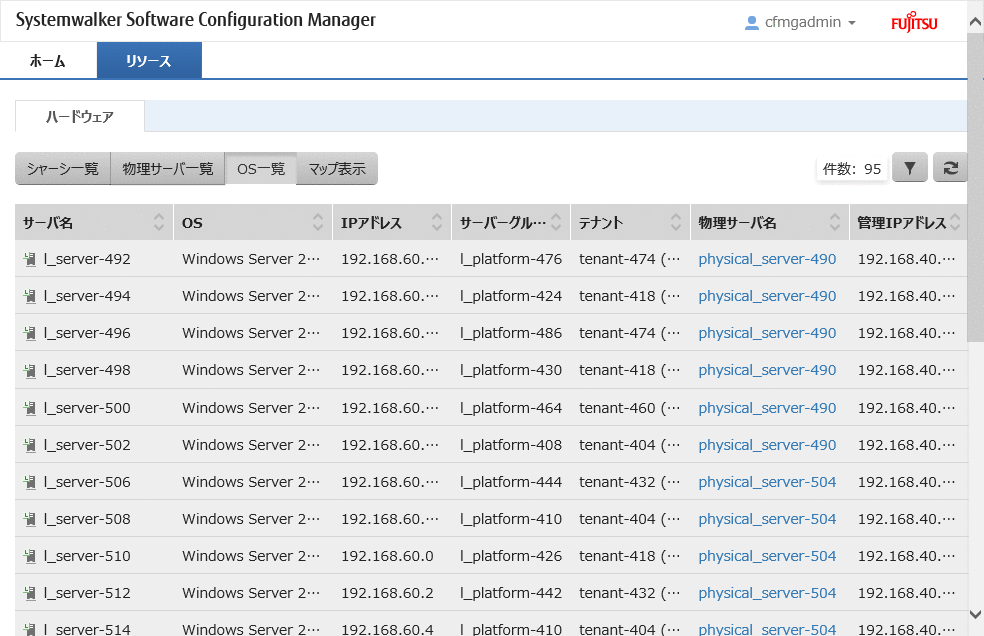Open the filter funnel icon button

[909, 168]
